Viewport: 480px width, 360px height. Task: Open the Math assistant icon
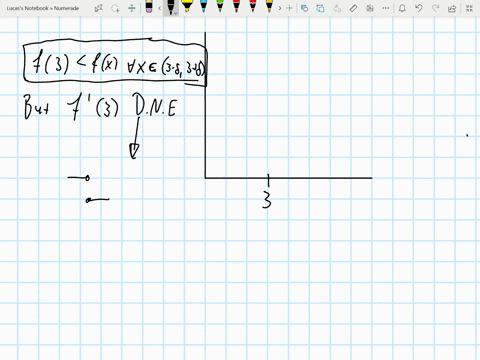pos(370,8)
